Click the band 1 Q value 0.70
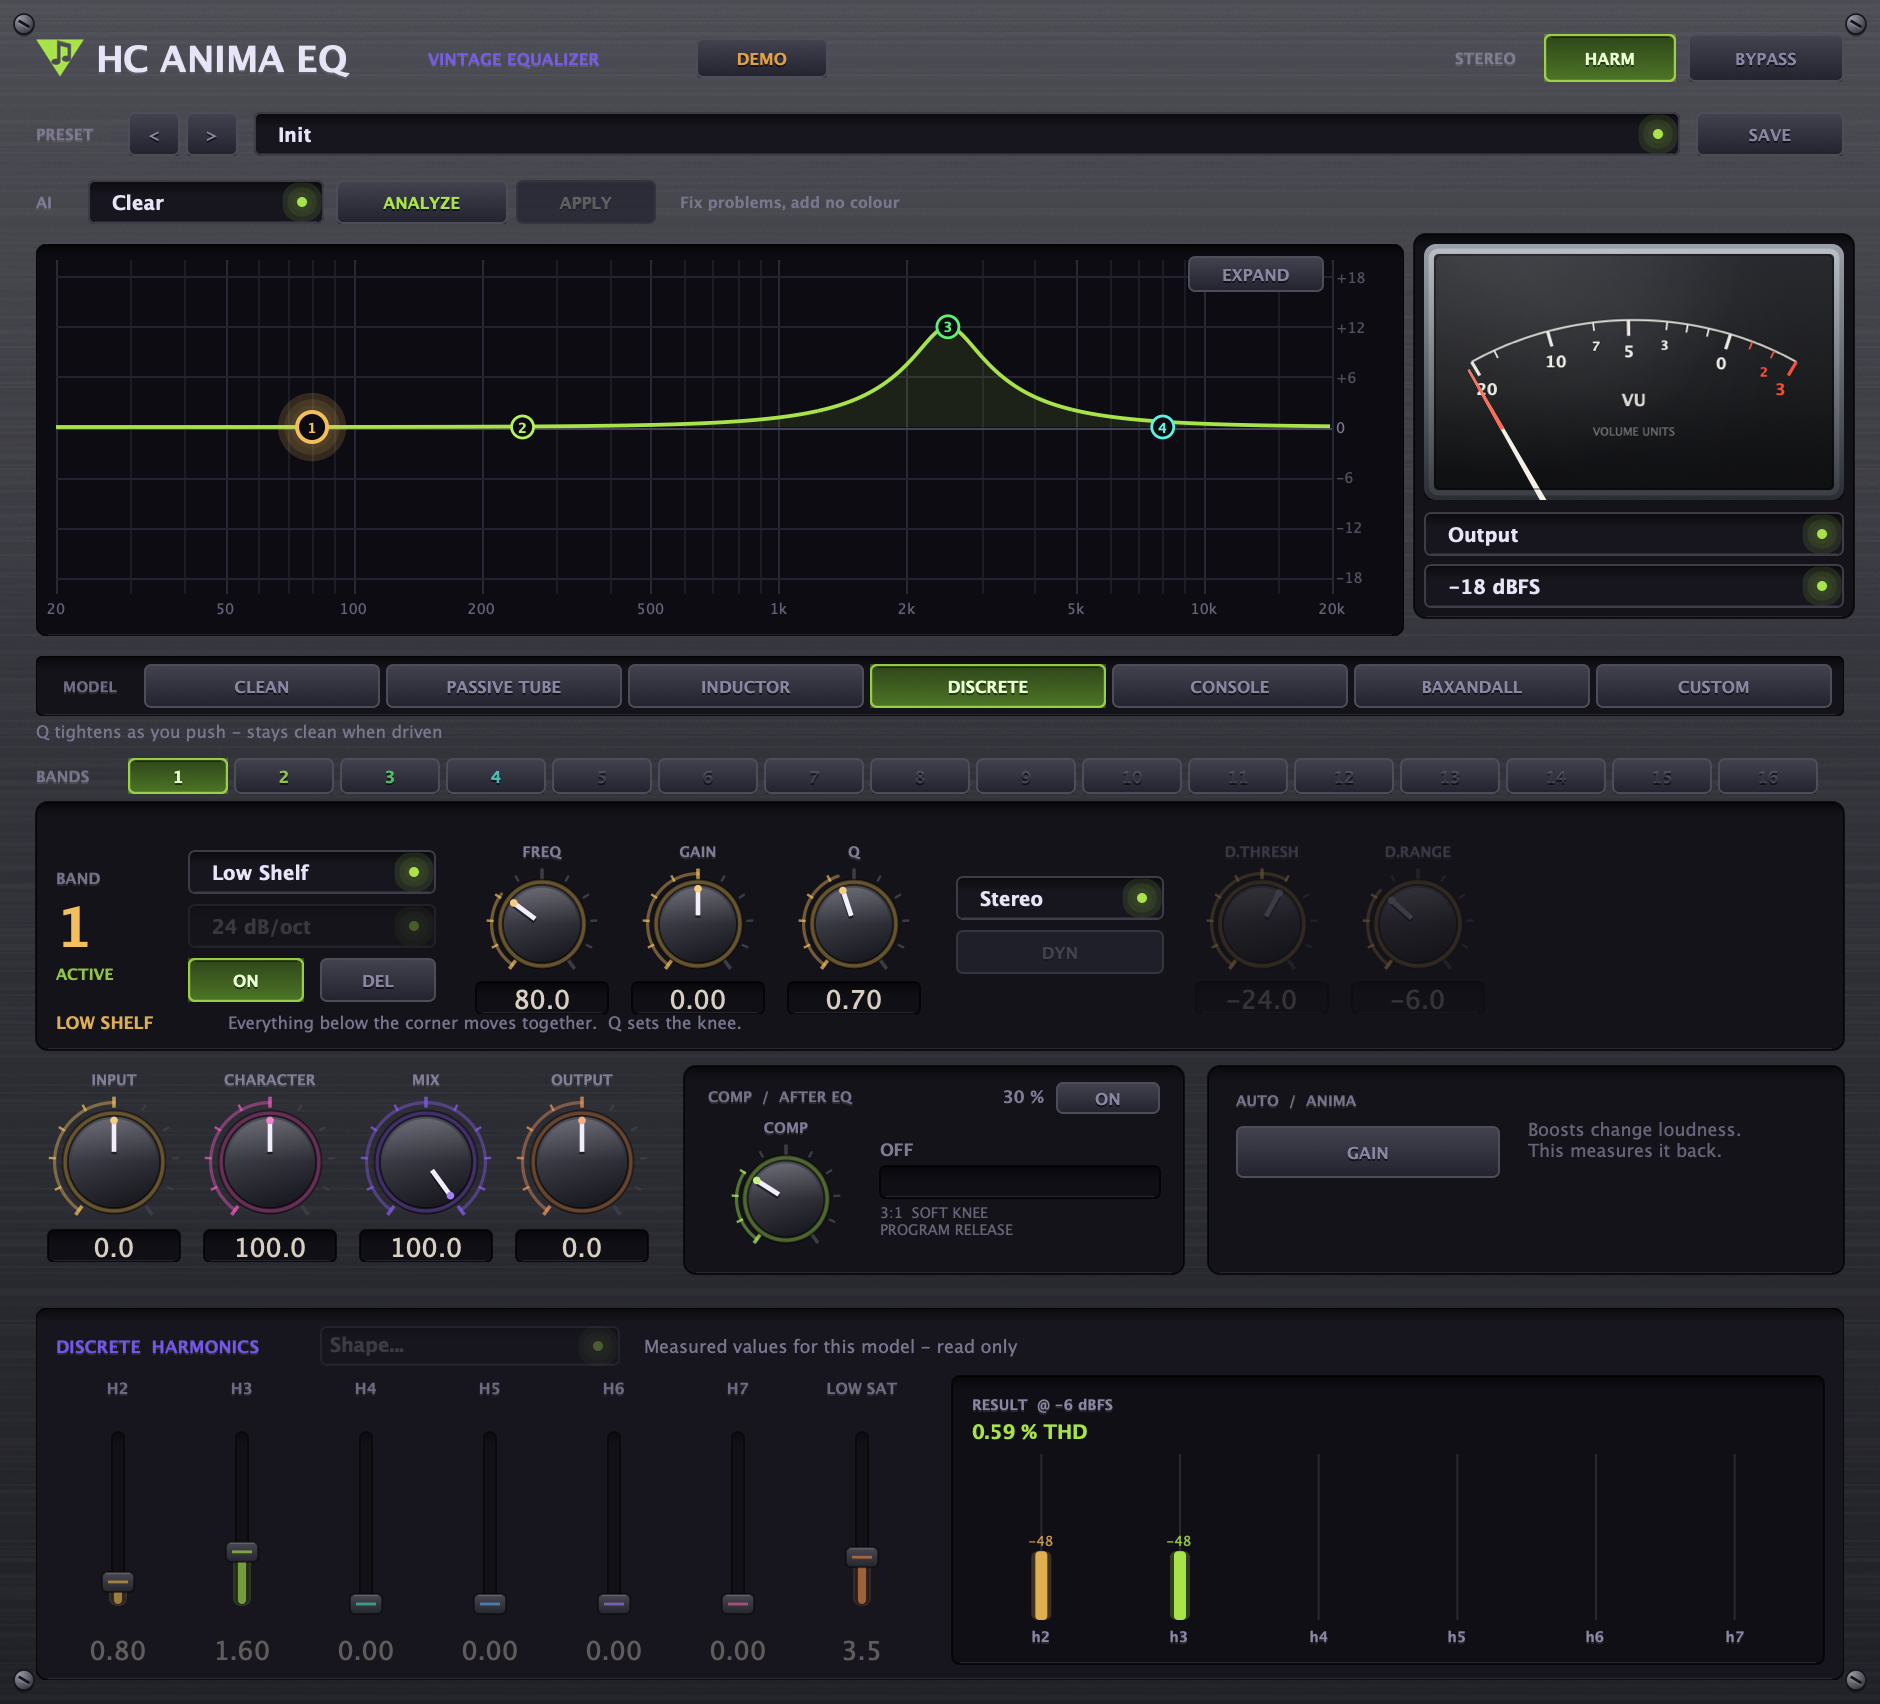 click(854, 999)
